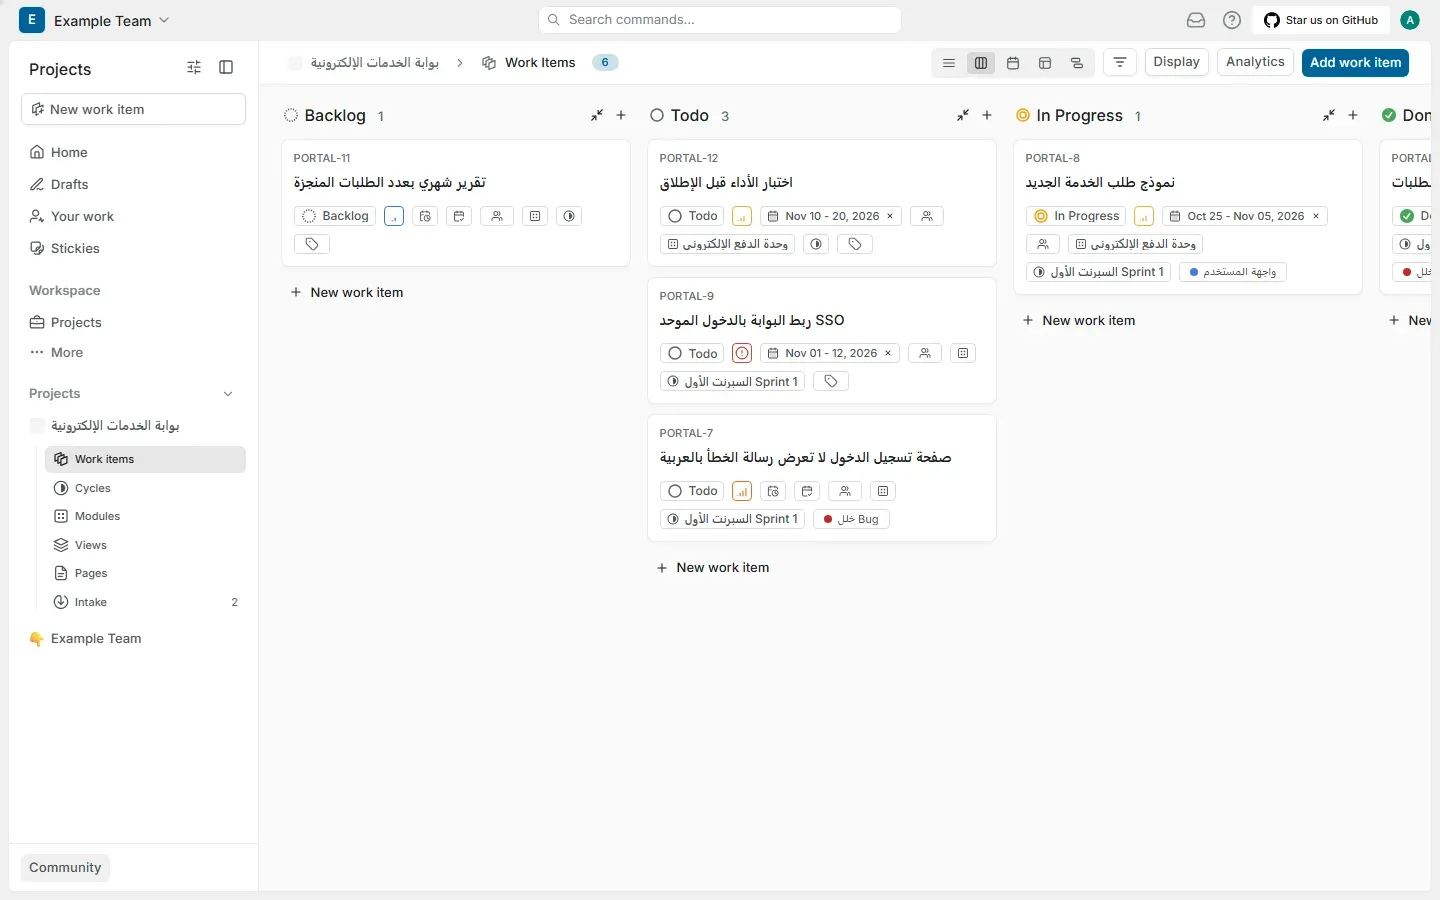Open Todo state dropdown on PORTAL-12

coord(693,216)
